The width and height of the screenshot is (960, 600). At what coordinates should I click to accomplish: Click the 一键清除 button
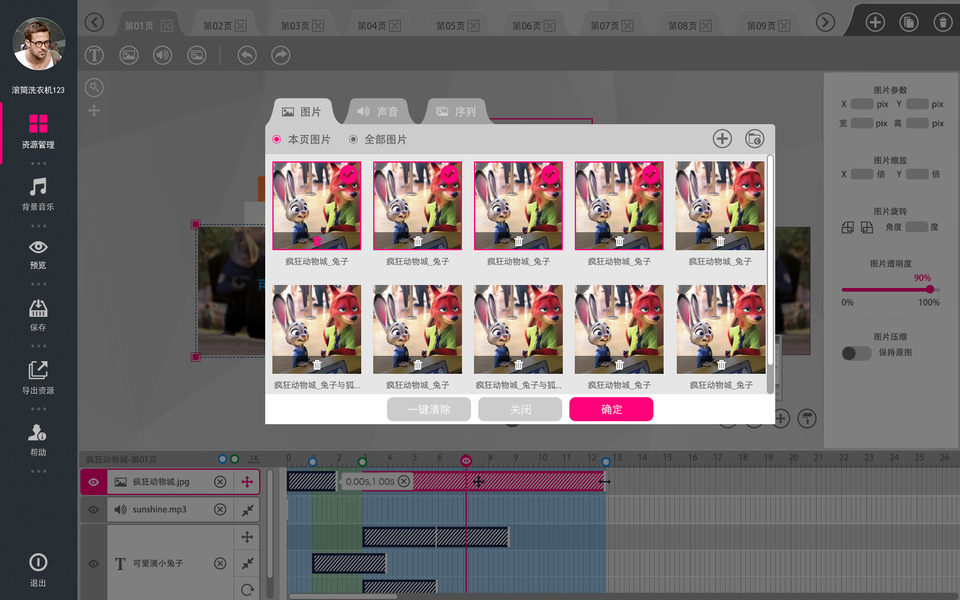pos(429,409)
